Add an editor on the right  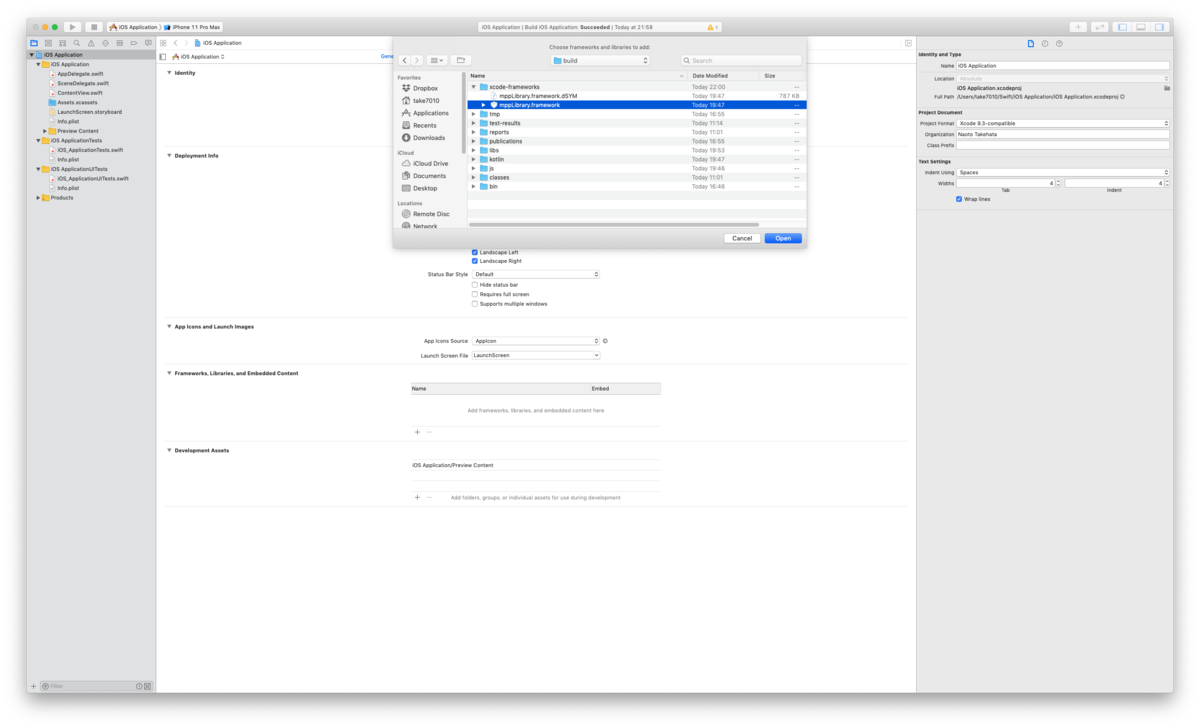pyautogui.click(x=908, y=43)
